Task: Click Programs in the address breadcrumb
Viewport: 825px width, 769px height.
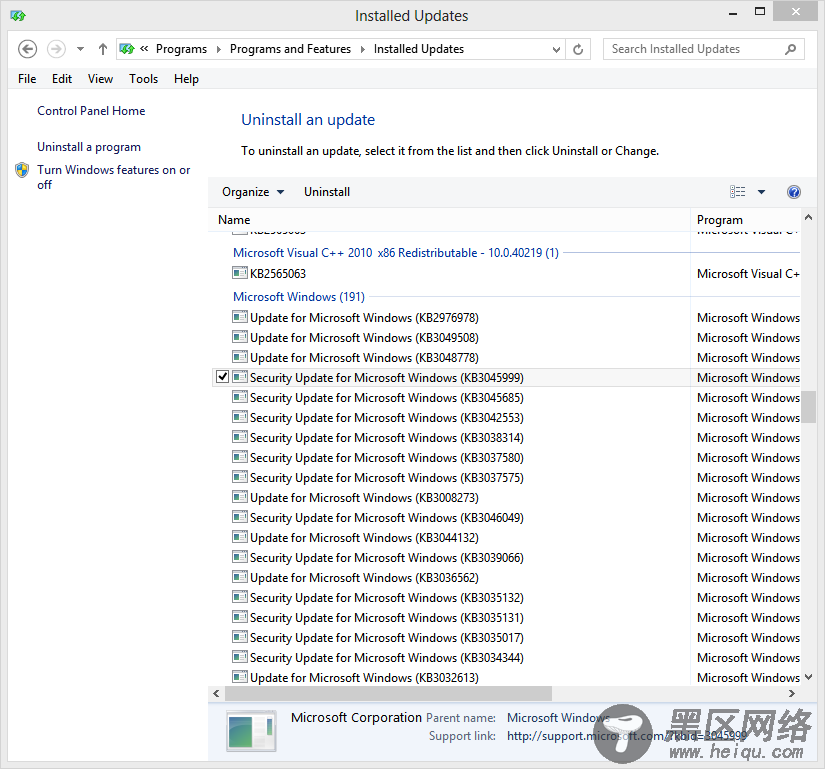Action: (x=182, y=49)
